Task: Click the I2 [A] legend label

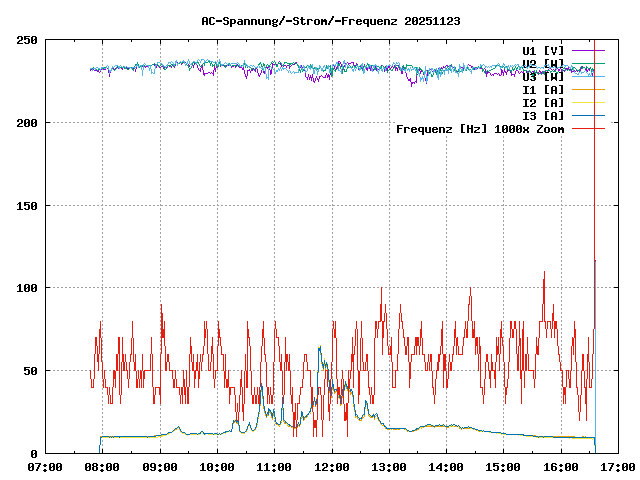Action: point(543,102)
